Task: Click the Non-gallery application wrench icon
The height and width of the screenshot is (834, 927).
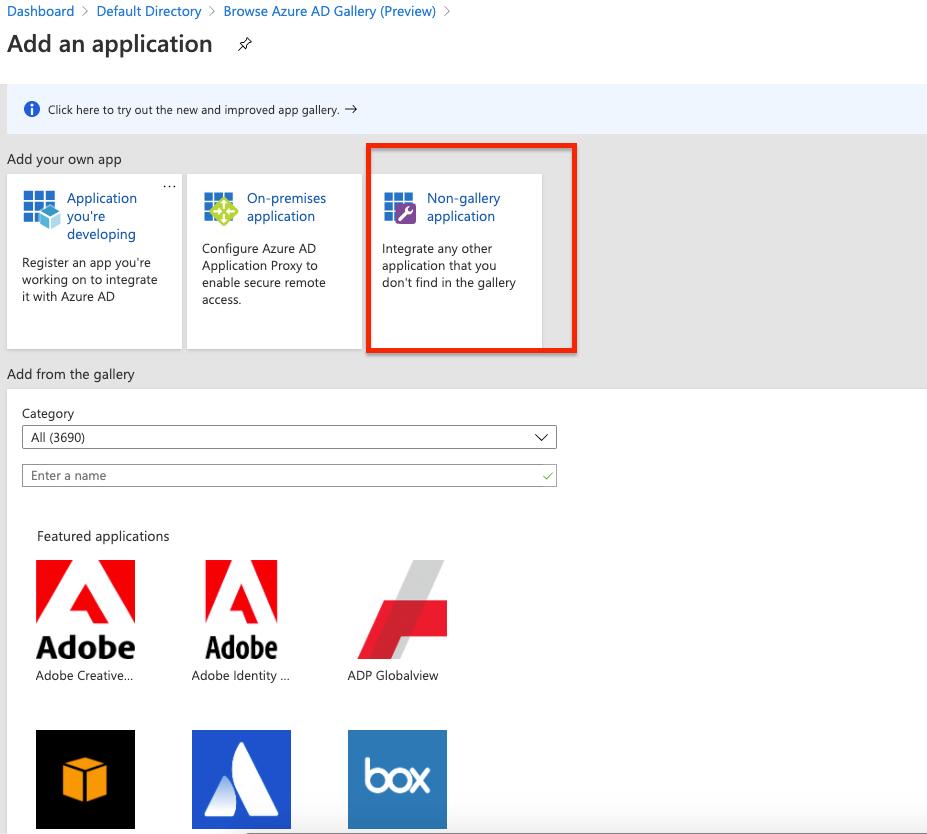Action: click(400, 207)
